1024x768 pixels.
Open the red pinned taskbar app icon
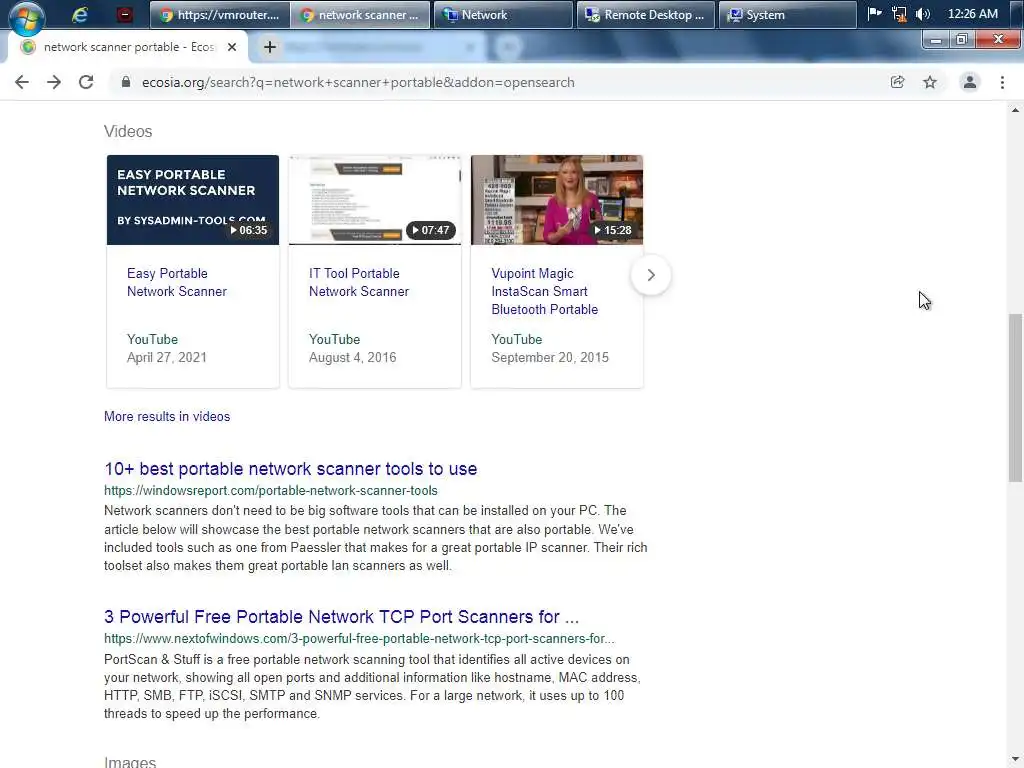pos(124,14)
